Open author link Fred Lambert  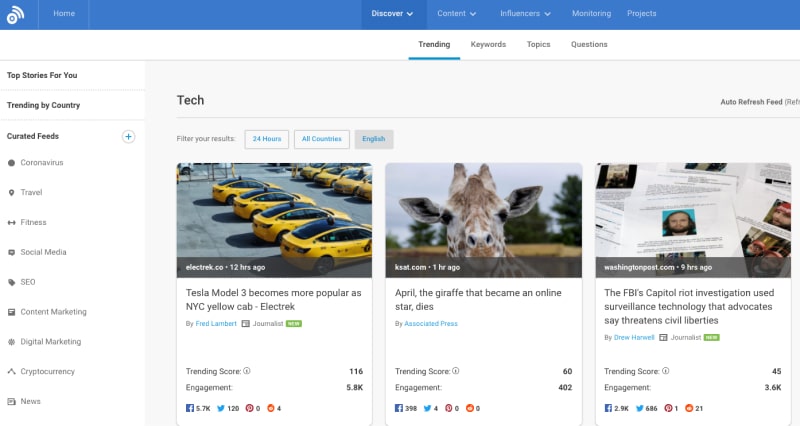click(216, 323)
